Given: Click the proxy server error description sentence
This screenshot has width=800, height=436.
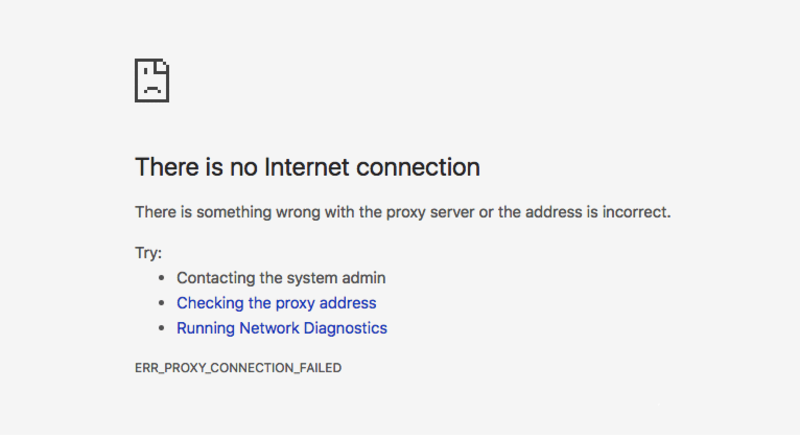Looking at the screenshot, I should (x=402, y=212).
